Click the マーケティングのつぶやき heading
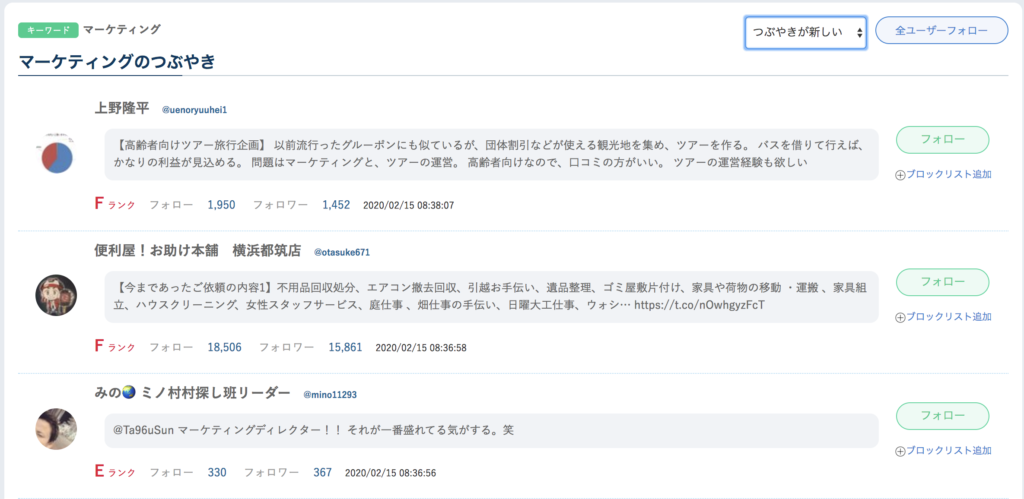Image resolution: width=1024 pixels, height=499 pixels. pyautogui.click(x=117, y=62)
